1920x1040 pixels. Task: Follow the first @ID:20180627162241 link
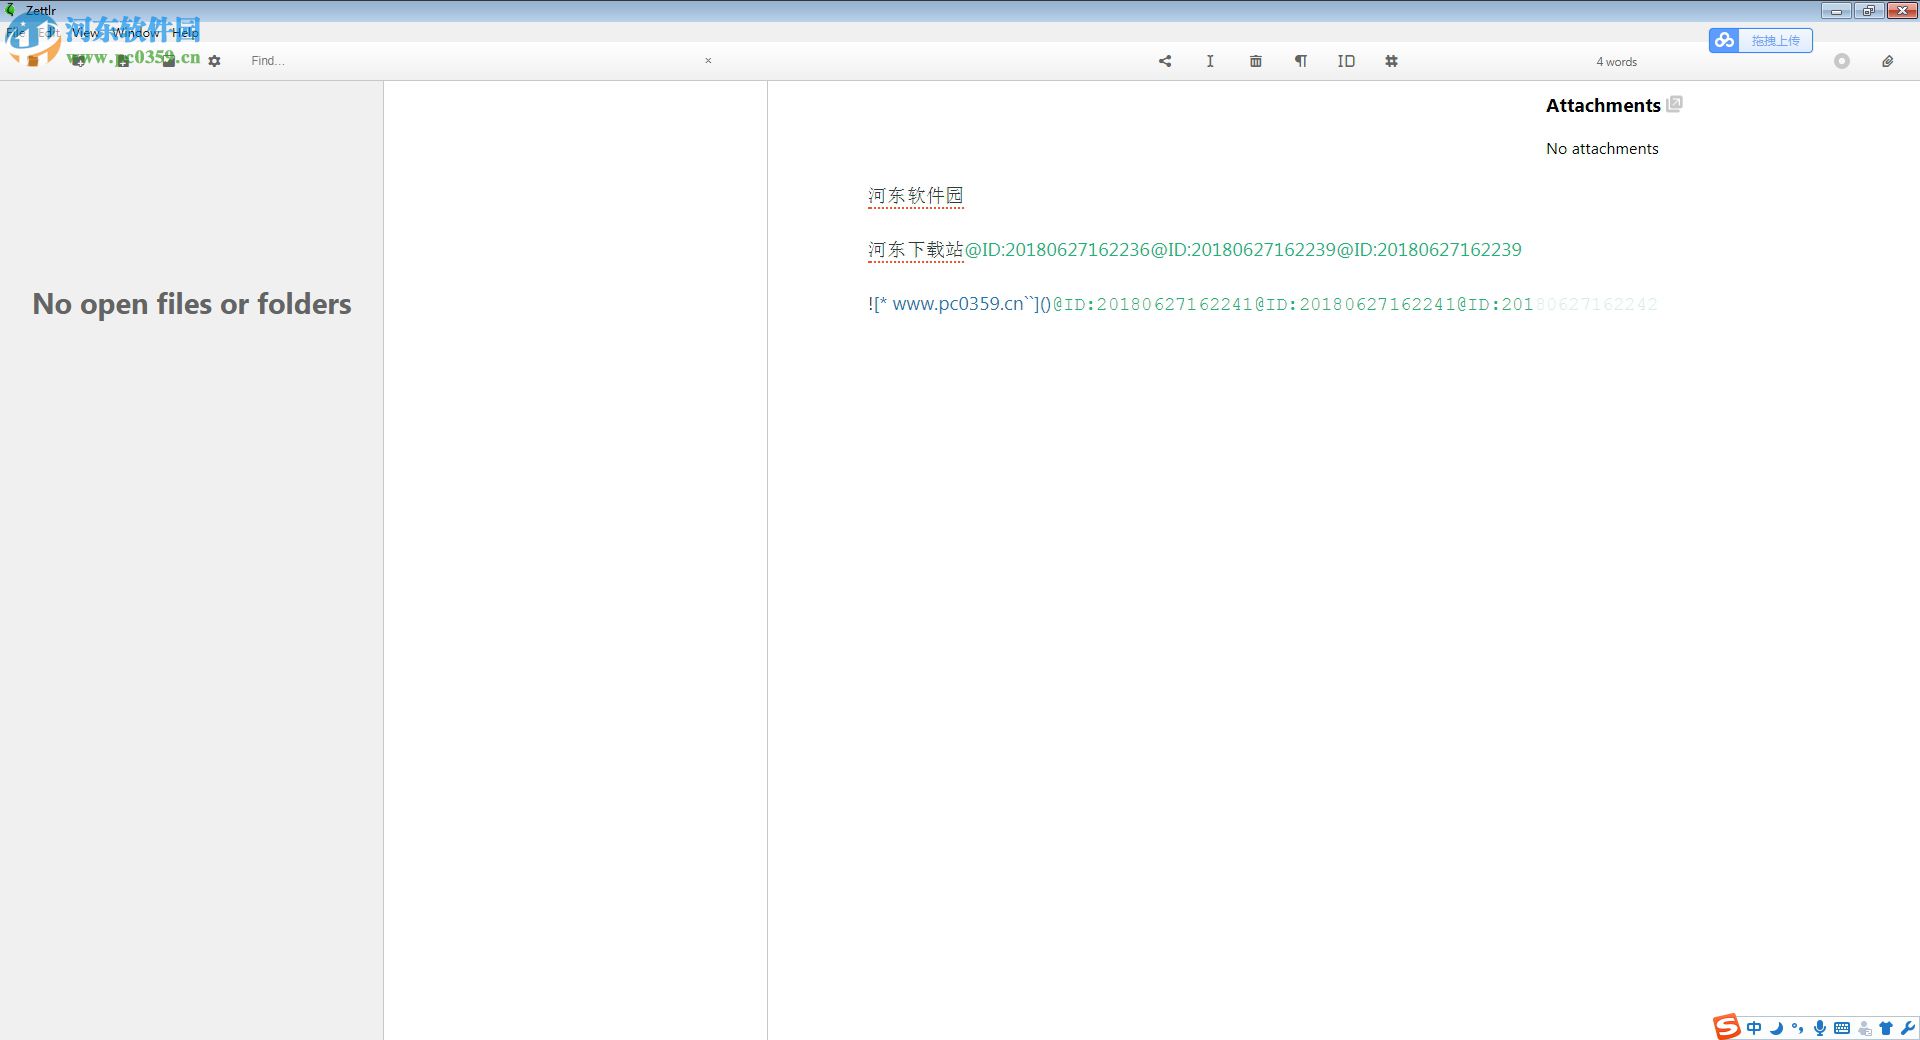pyautogui.click(x=1153, y=304)
